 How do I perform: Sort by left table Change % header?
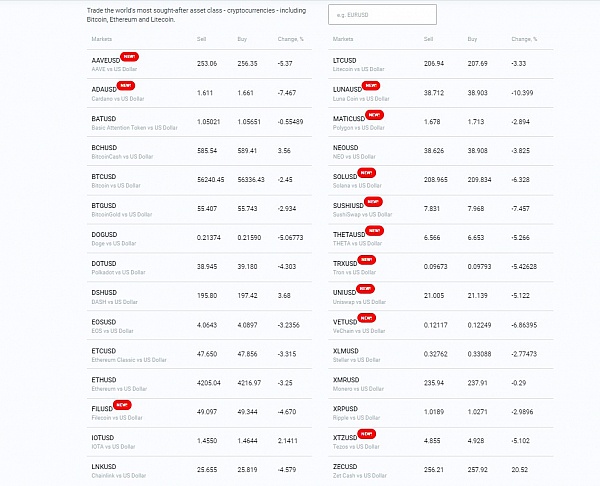click(291, 39)
